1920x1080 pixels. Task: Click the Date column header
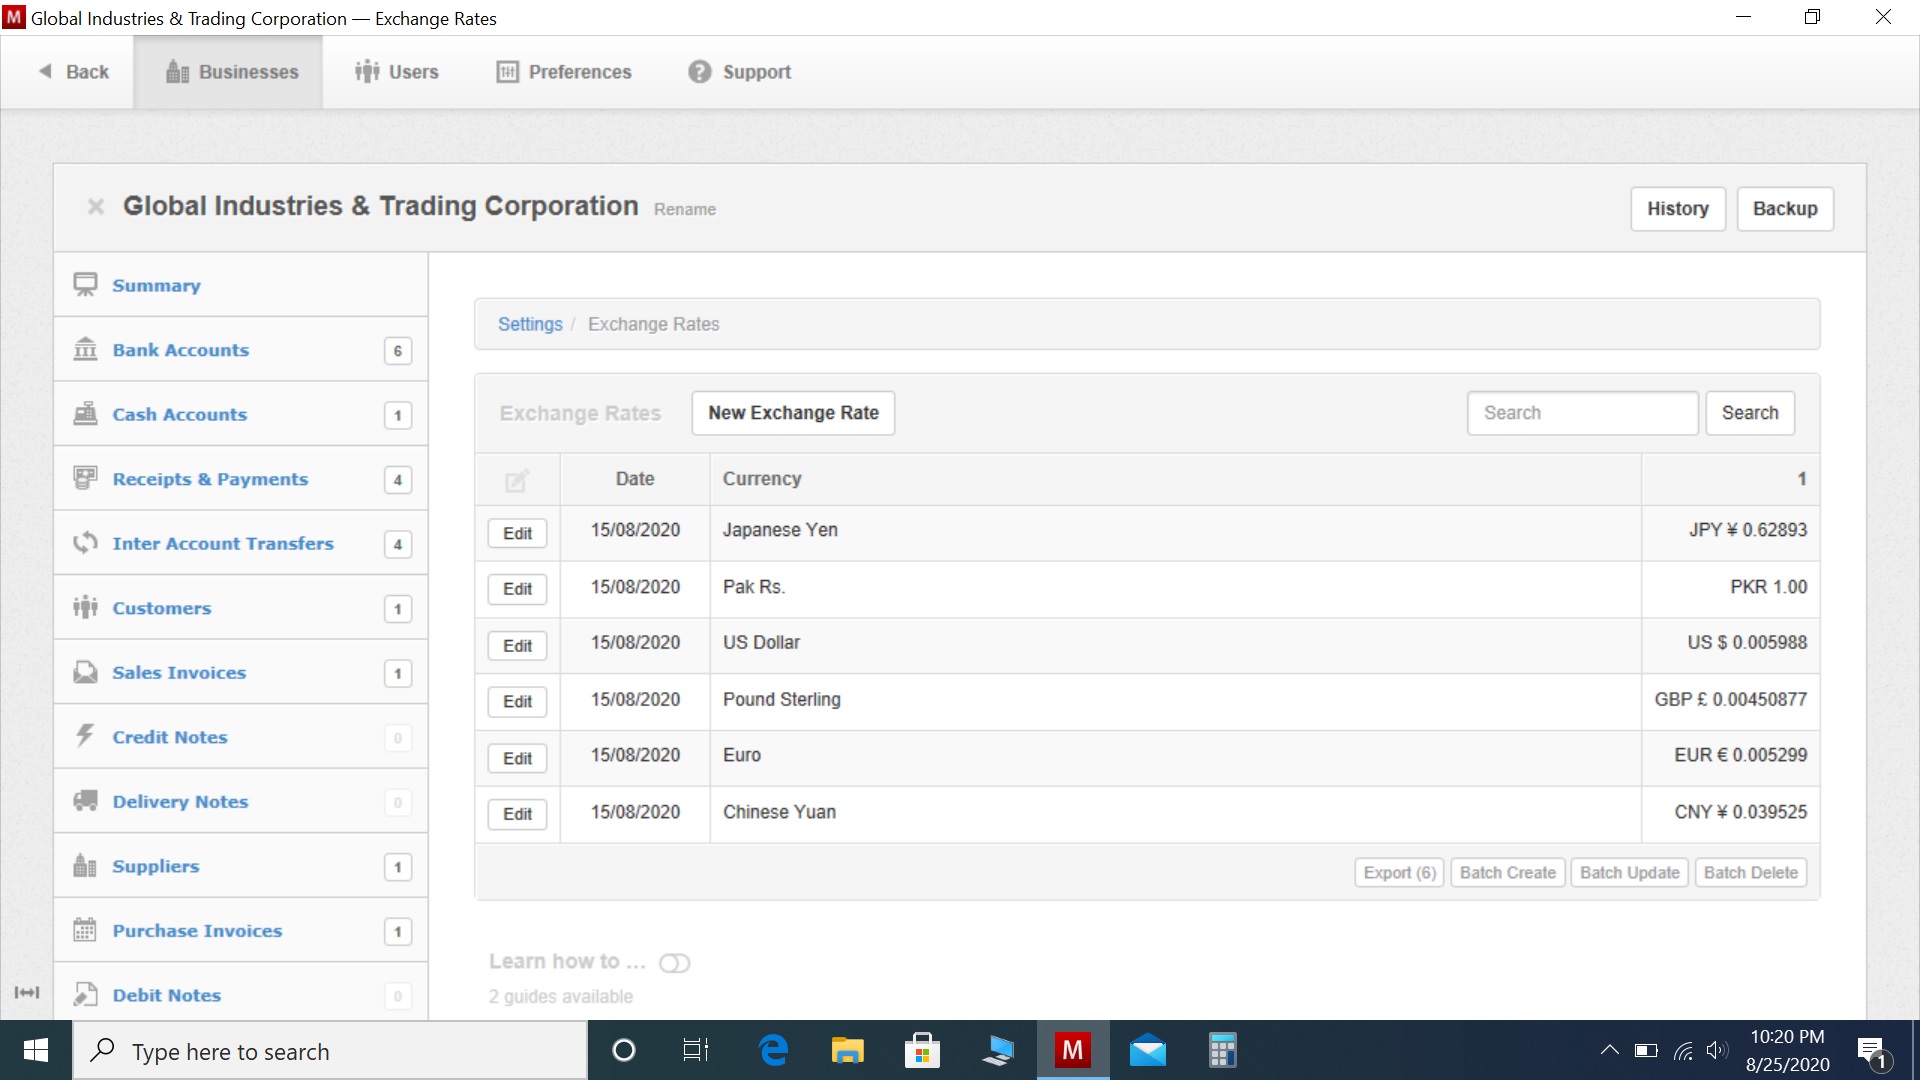[x=635, y=479]
